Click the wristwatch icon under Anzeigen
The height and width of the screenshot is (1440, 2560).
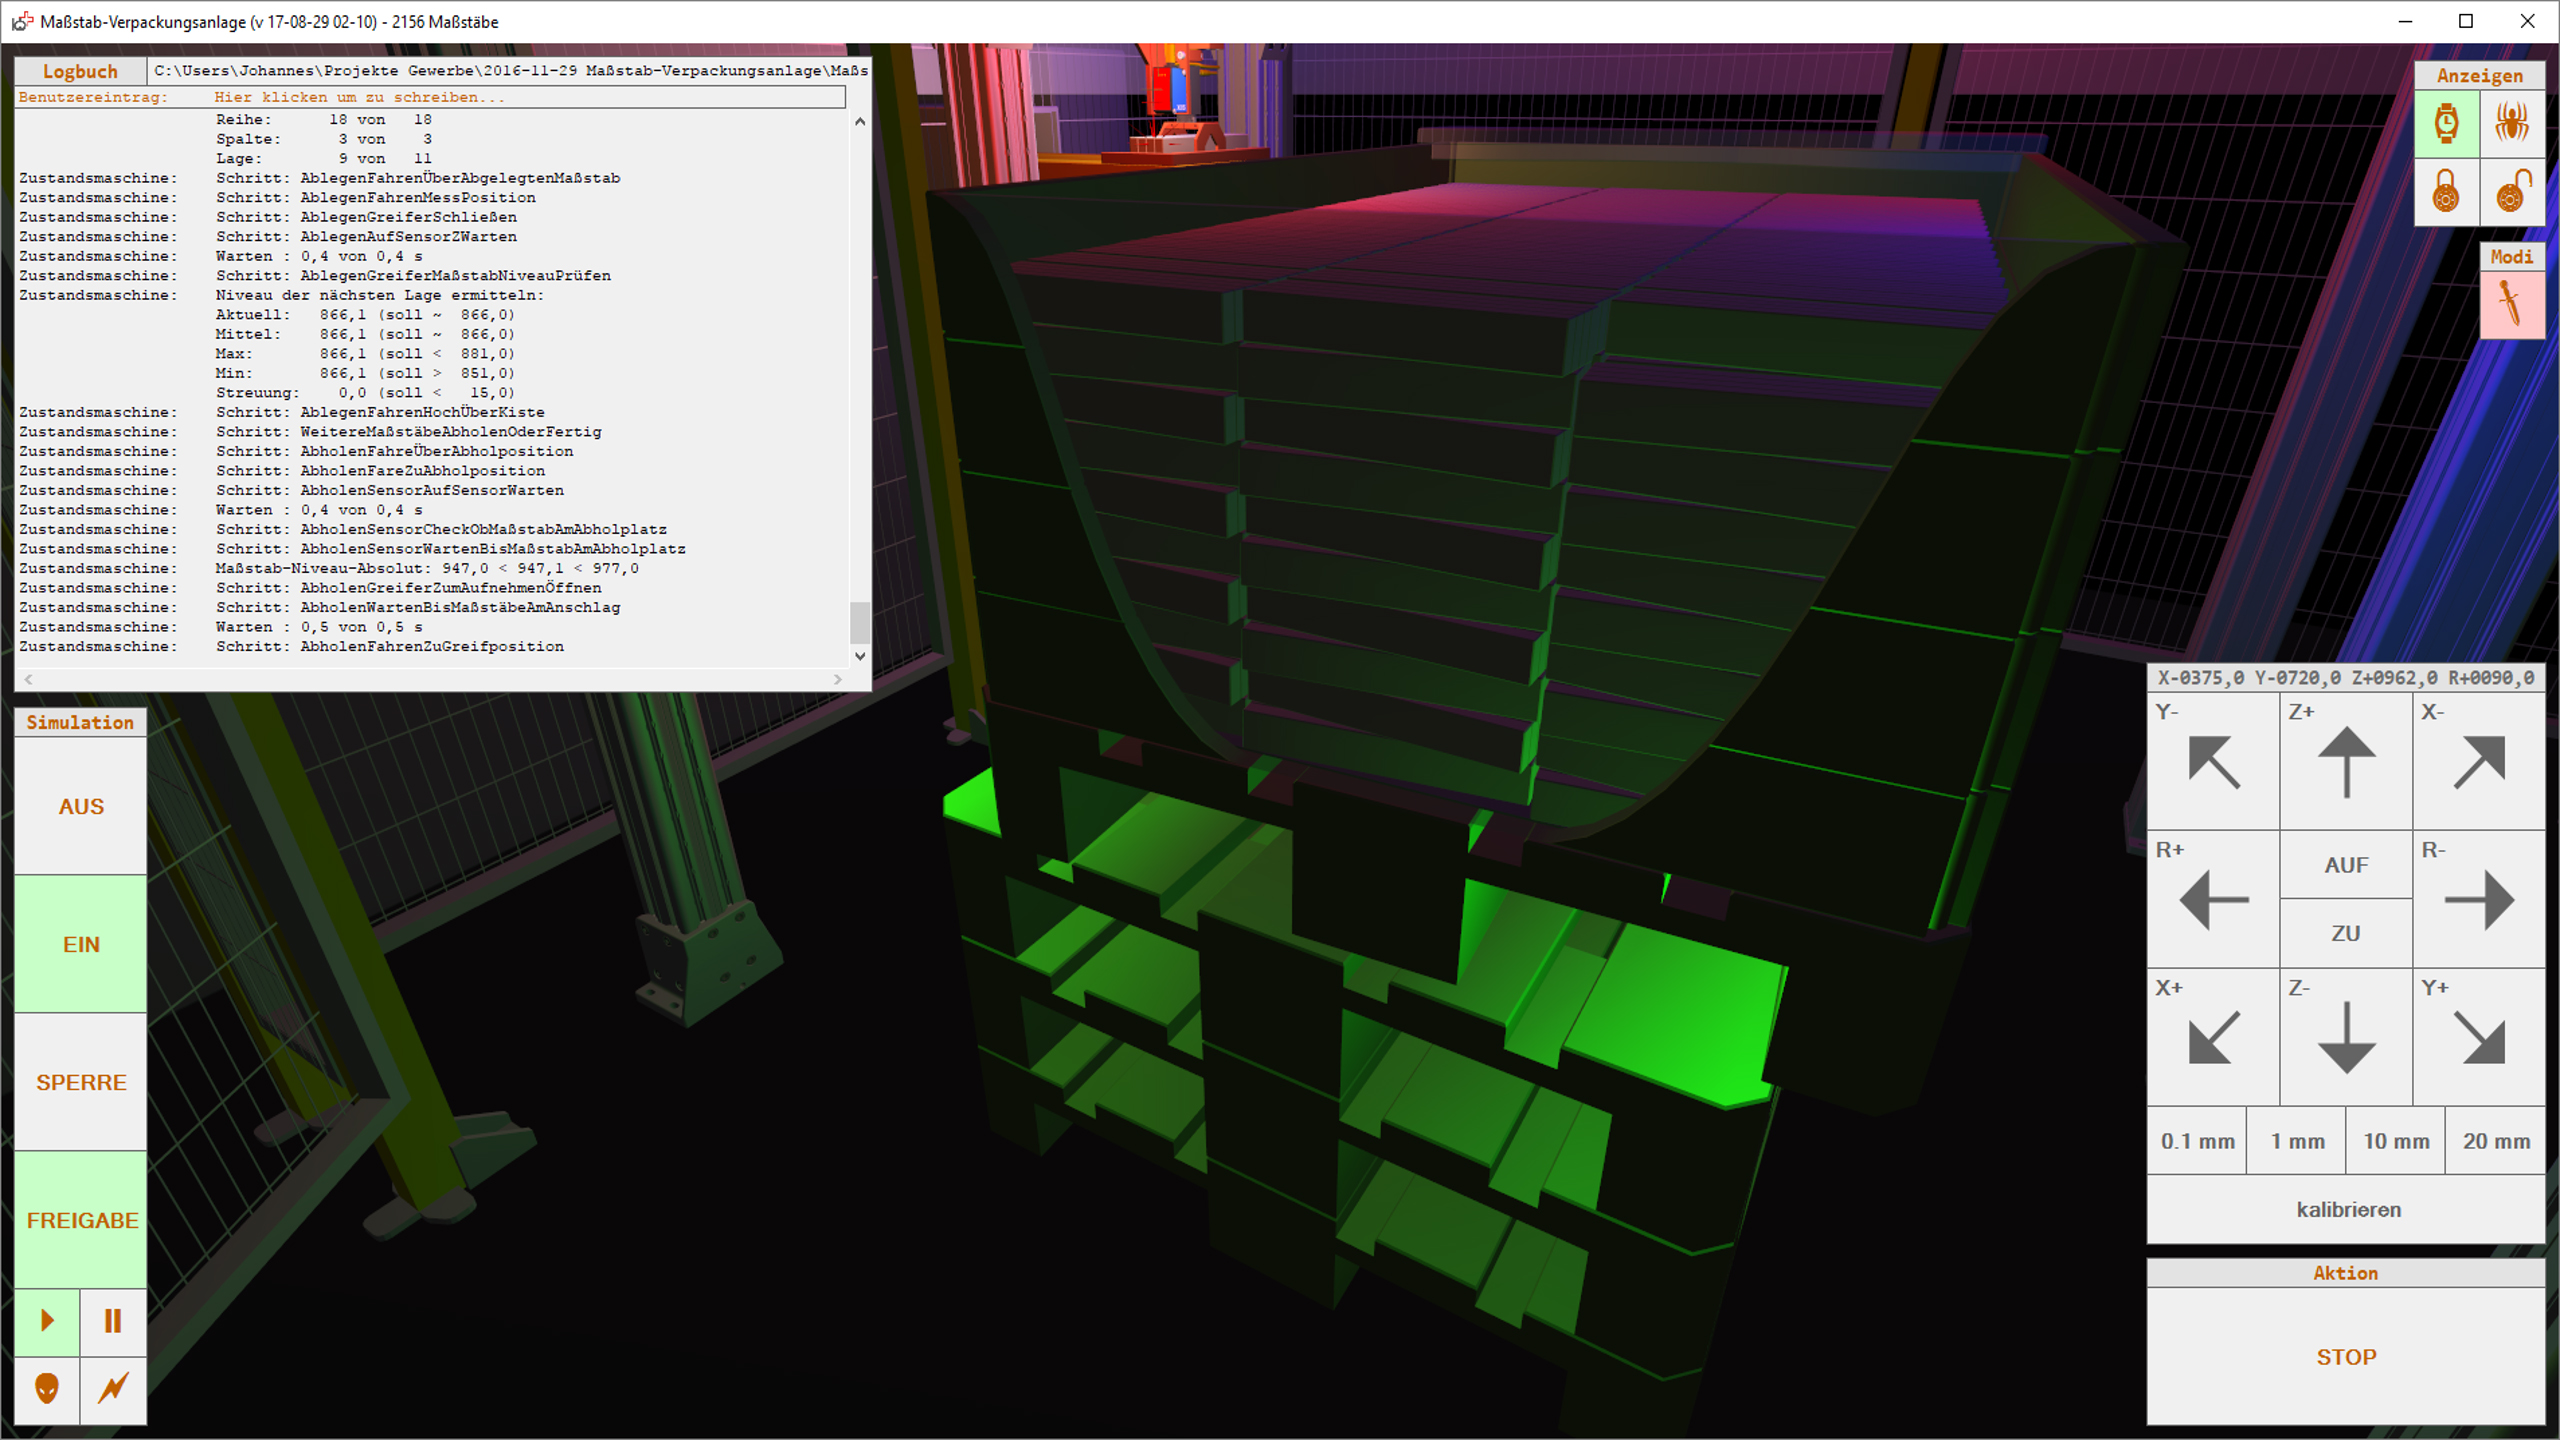[x=2446, y=124]
